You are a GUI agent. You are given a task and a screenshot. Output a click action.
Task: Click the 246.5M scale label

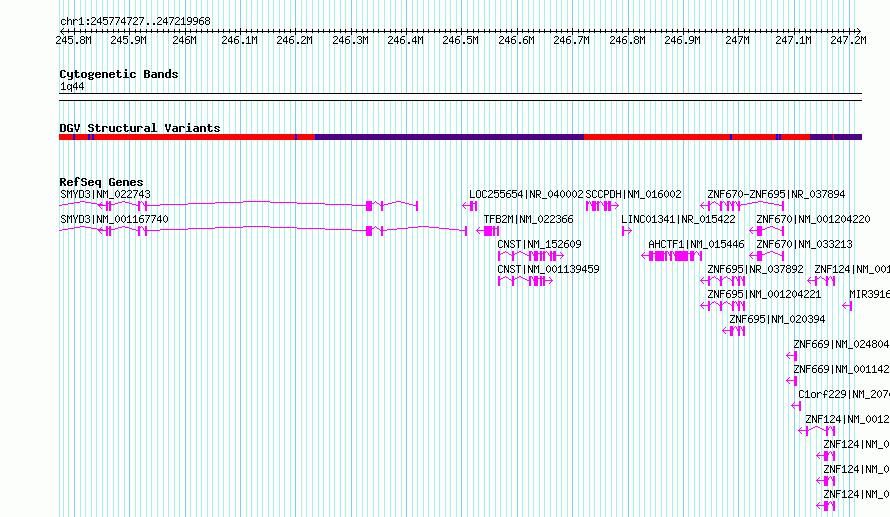coord(460,40)
